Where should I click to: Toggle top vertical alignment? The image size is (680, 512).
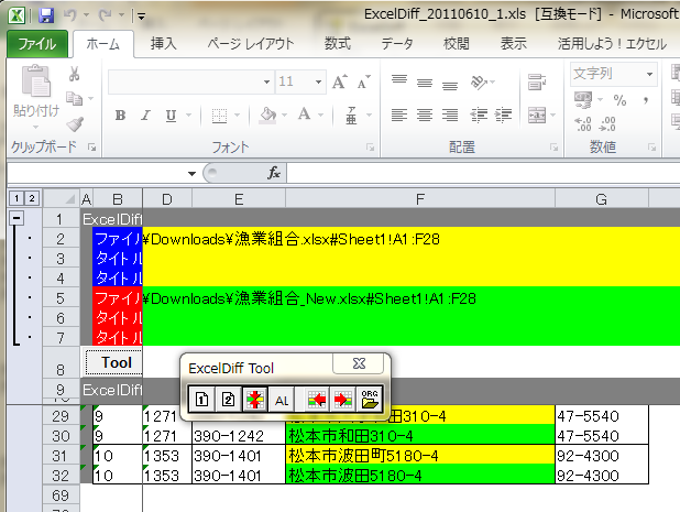coord(399,82)
